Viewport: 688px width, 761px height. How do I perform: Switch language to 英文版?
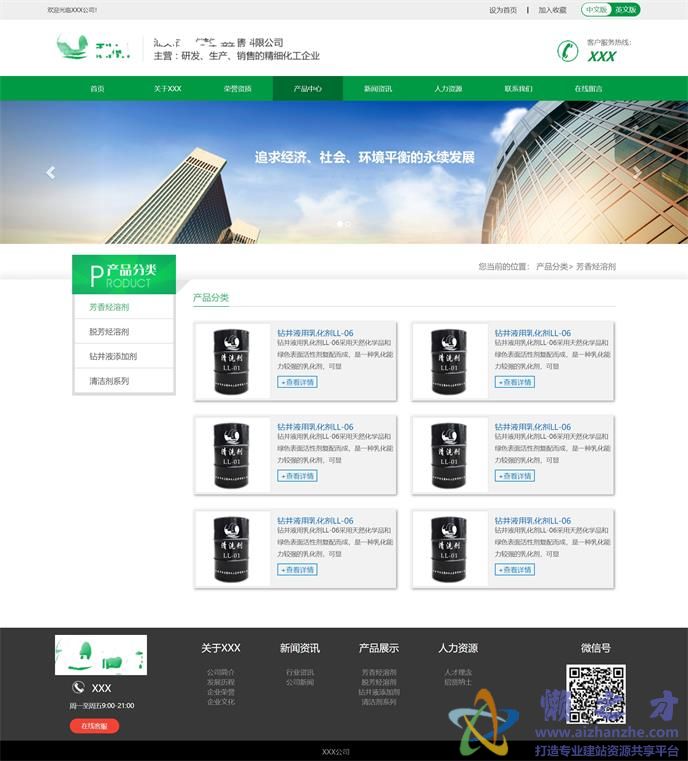click(625, 10)
